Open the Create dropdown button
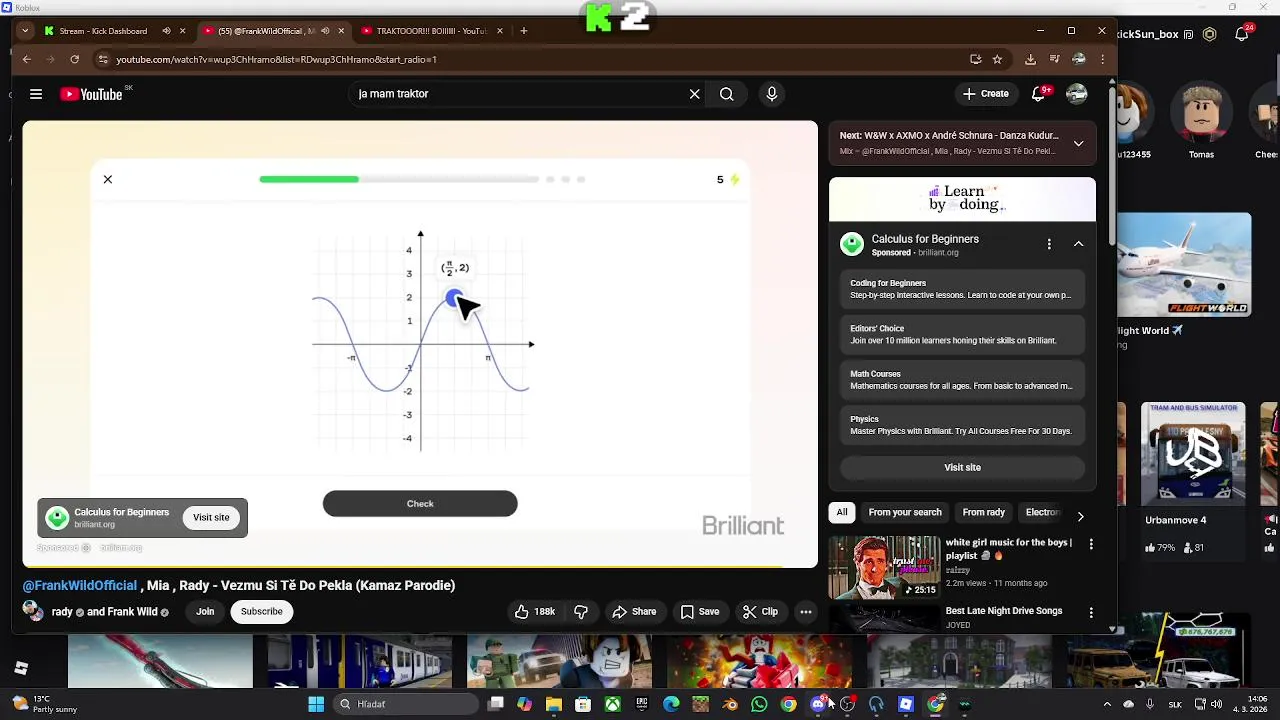1280x720 pixels. click(986, 94)
